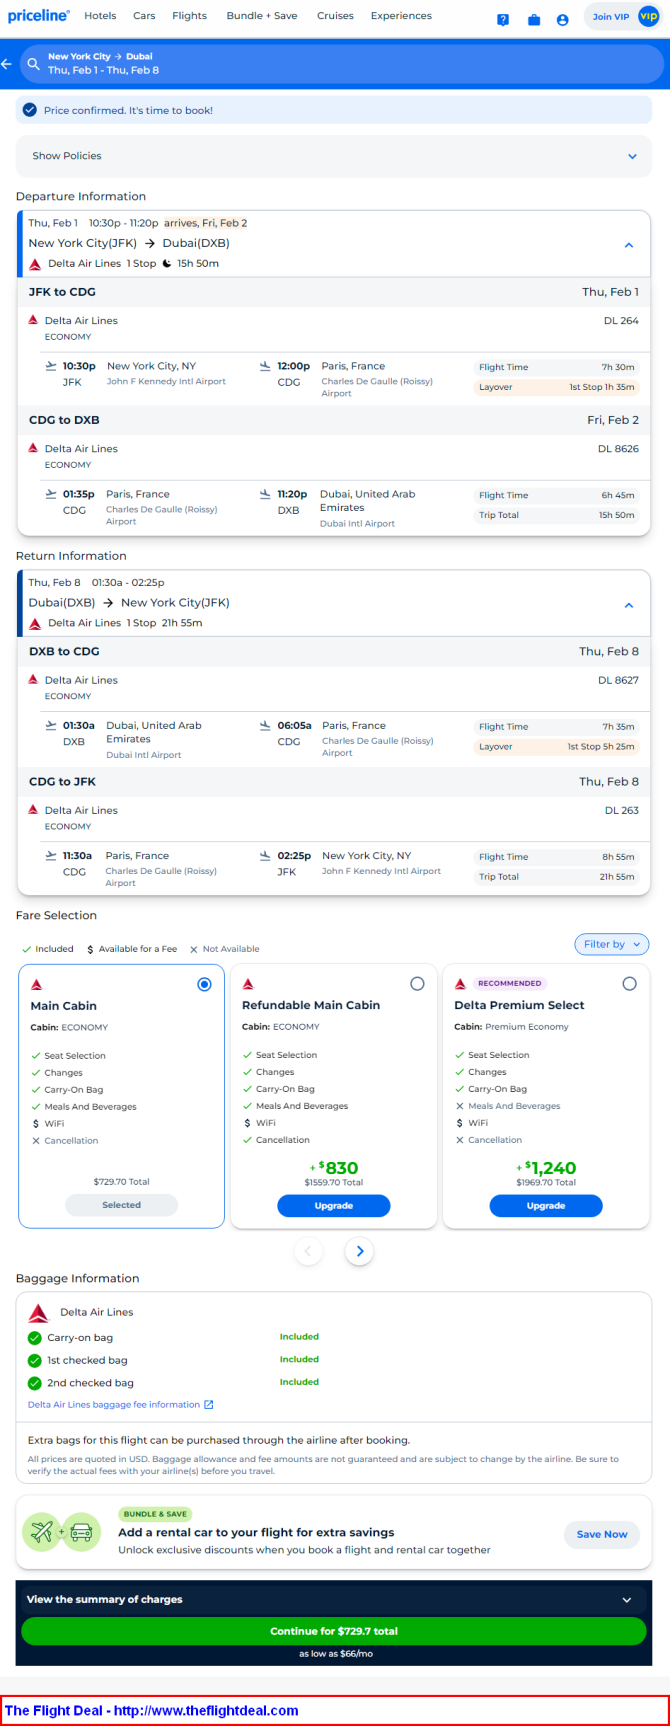Image resolution: width=670 pixels, height=1726 pixels.
Task: Click the Selected button on Main Cabin
Action: pyautogui.click(x=121, y=1205)
